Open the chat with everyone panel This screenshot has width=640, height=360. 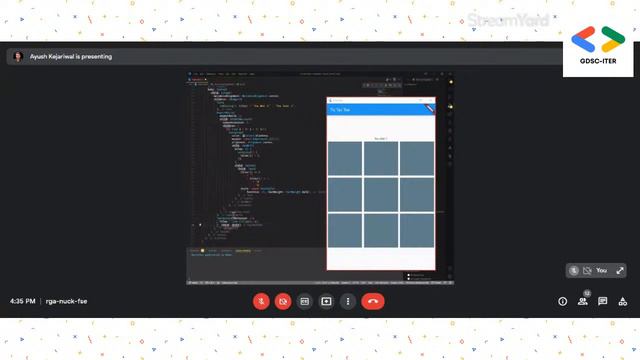click(x=602, y=302)
